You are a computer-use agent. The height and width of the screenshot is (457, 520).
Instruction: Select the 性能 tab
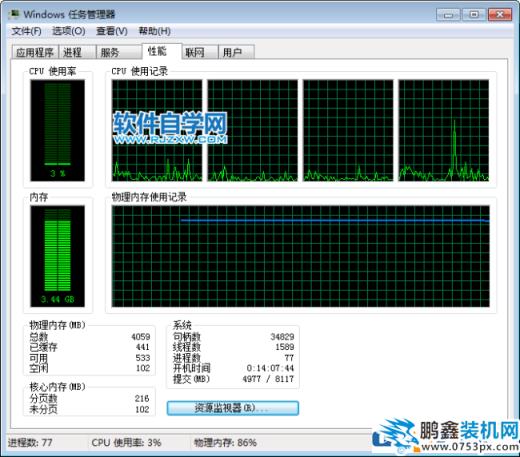point(162,51)
